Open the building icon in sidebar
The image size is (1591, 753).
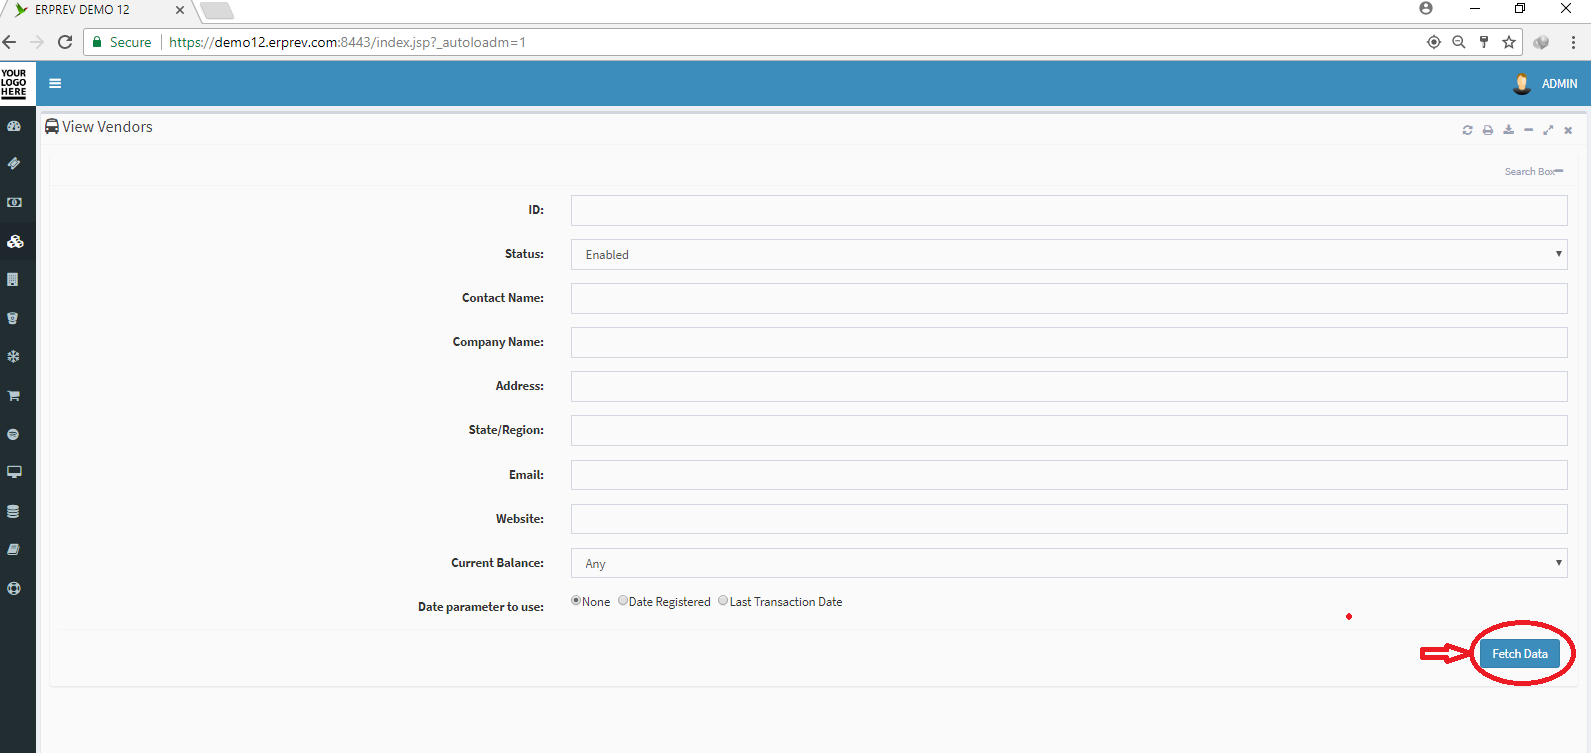pyautogui.click(x=13, y=280)
